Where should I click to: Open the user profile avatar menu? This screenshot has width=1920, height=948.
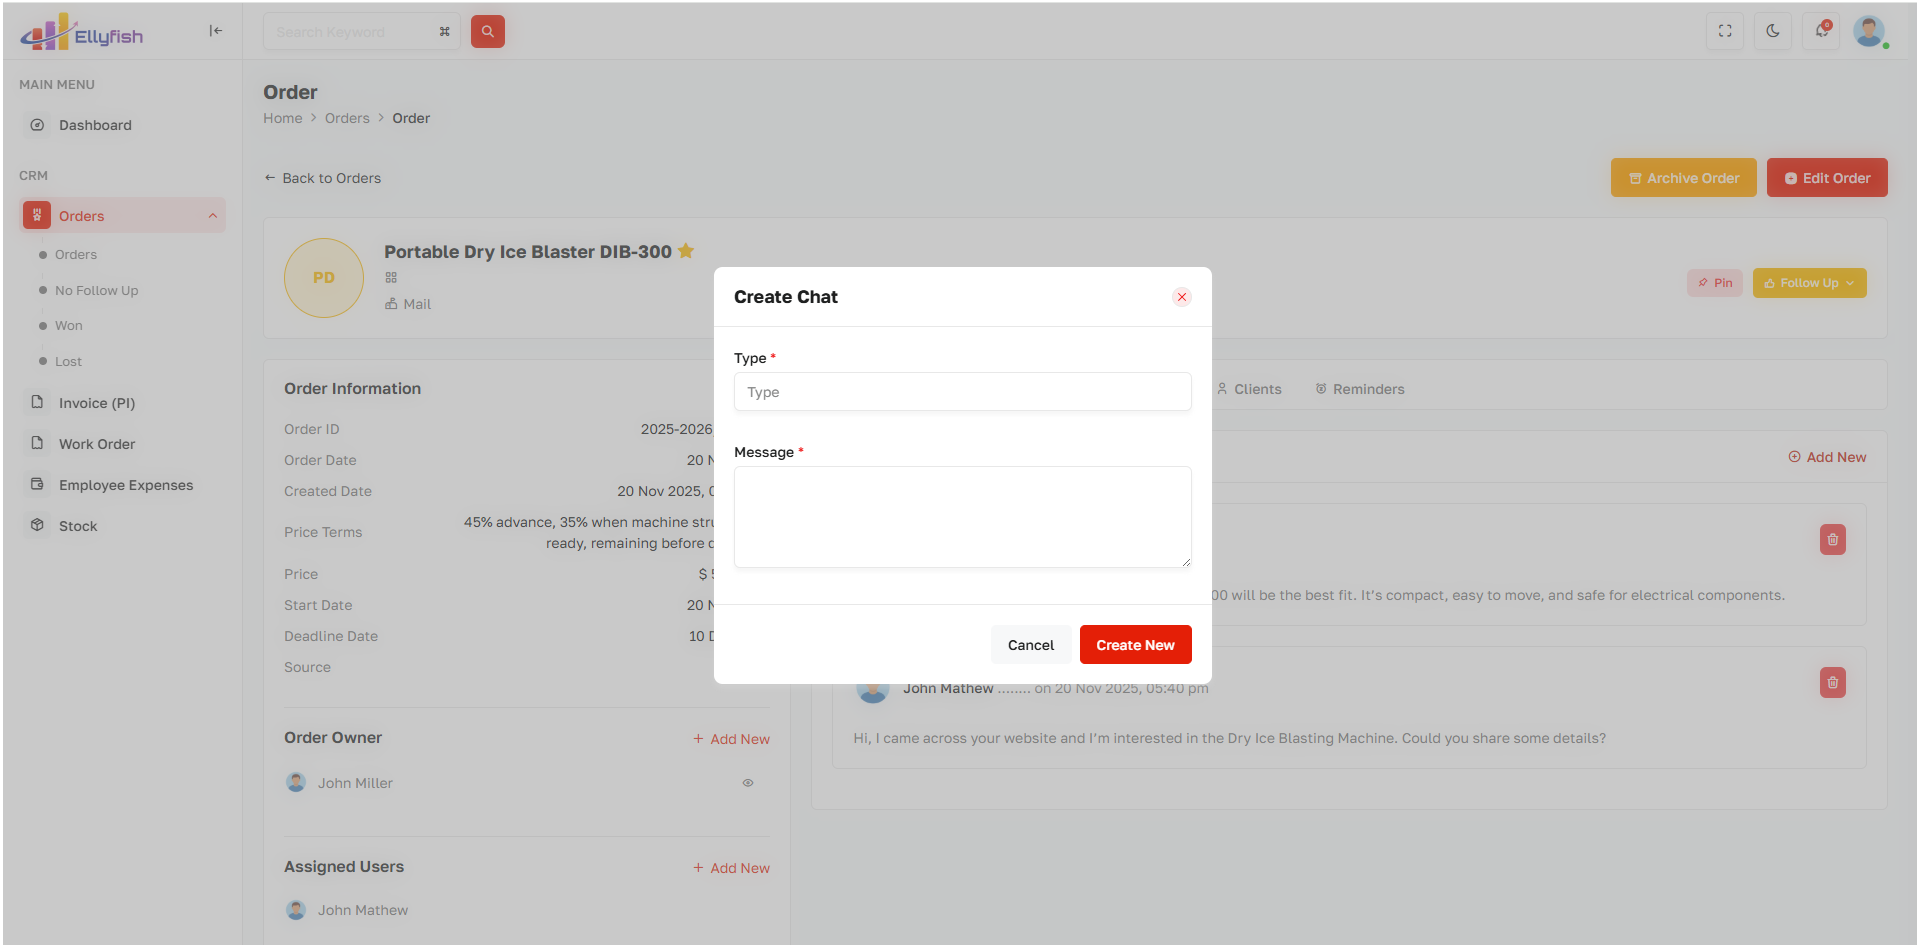click(1868, 32)
